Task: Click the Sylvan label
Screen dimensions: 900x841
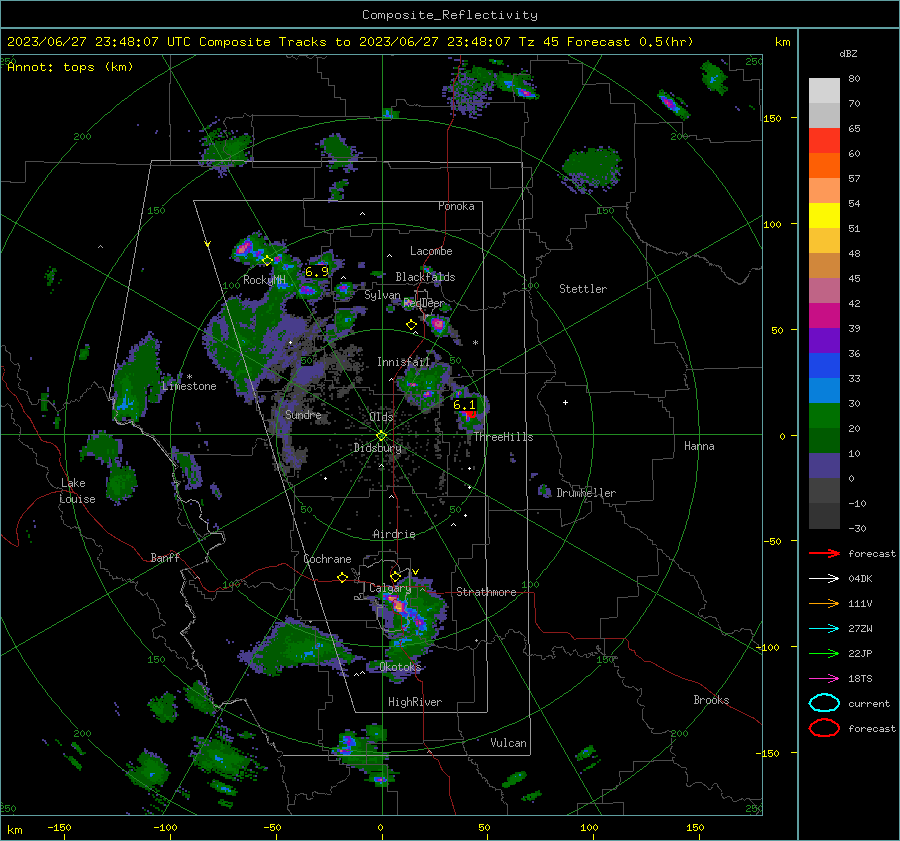Action: [382, 295]
